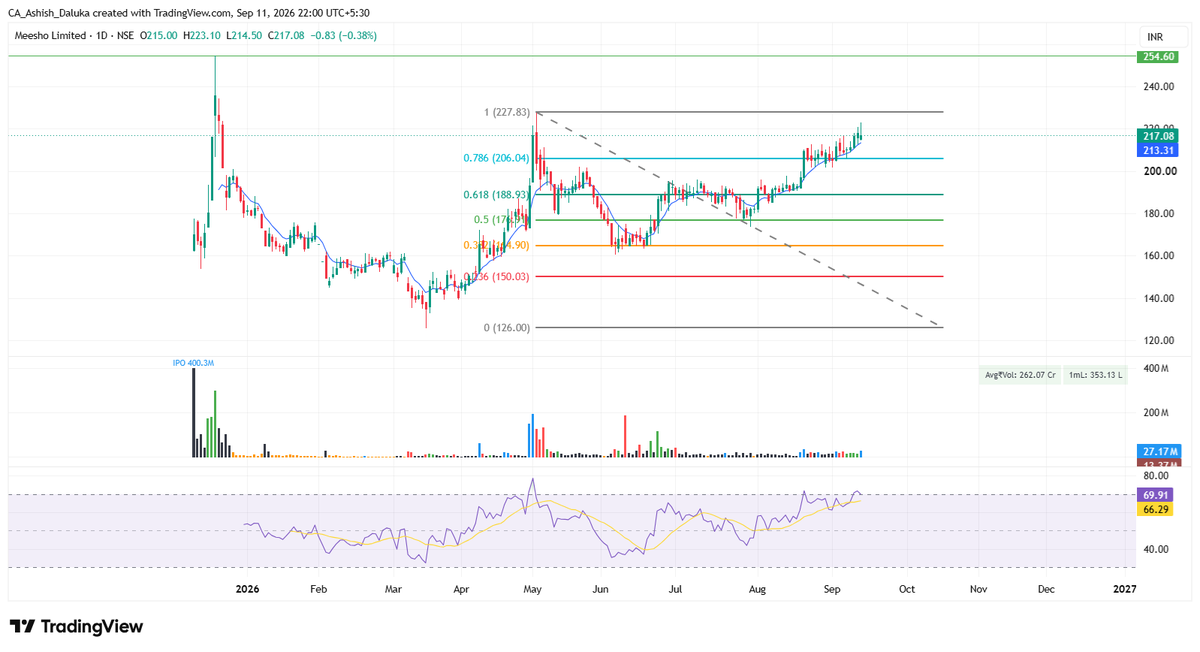Select the orange 0.382 Fib level label
This screenshot has width=1200, height=652.
(x=495, y=245)
